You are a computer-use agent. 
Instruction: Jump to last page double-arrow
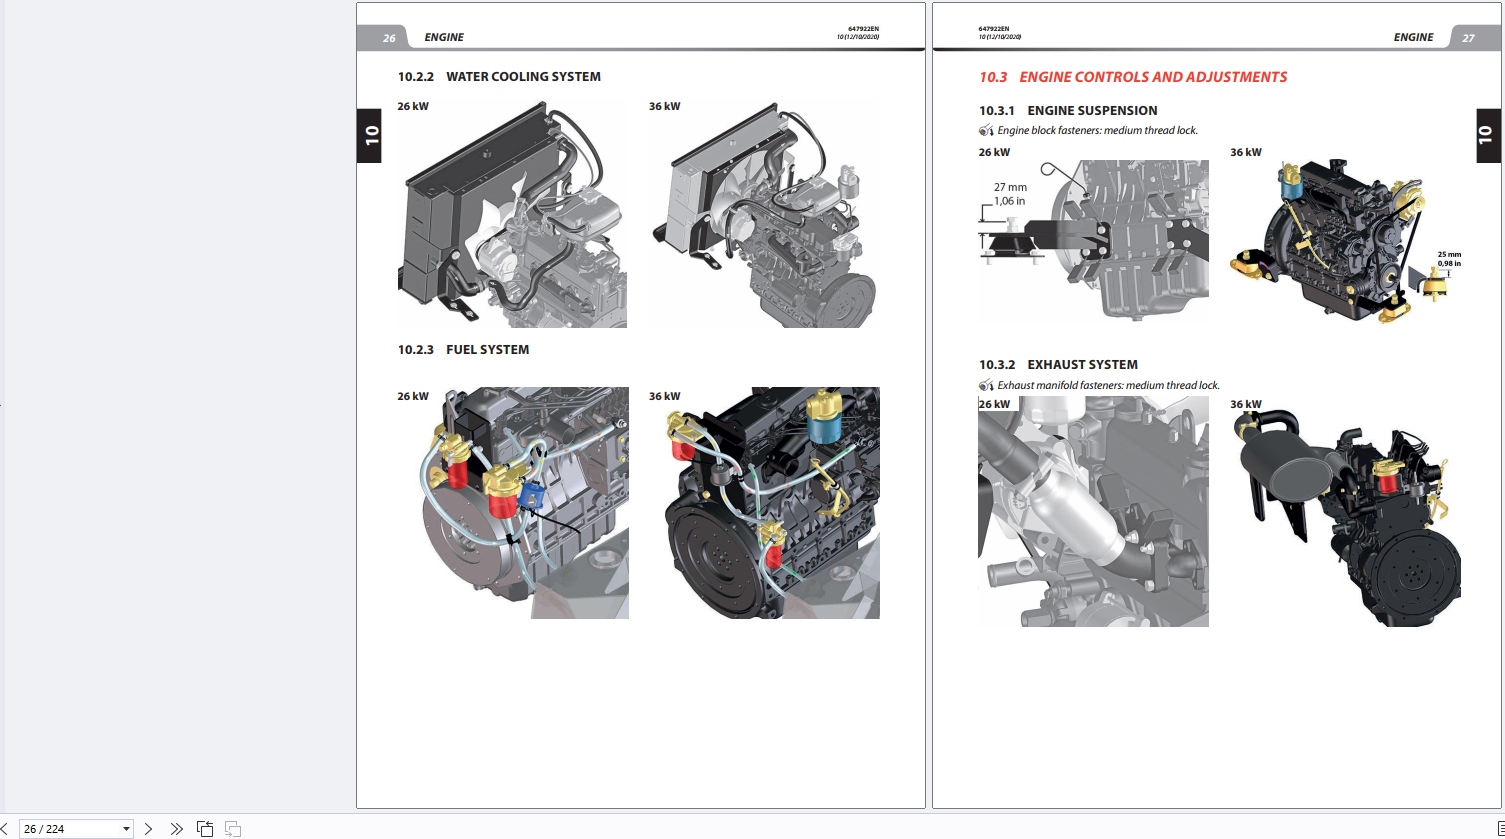(176, 828)
